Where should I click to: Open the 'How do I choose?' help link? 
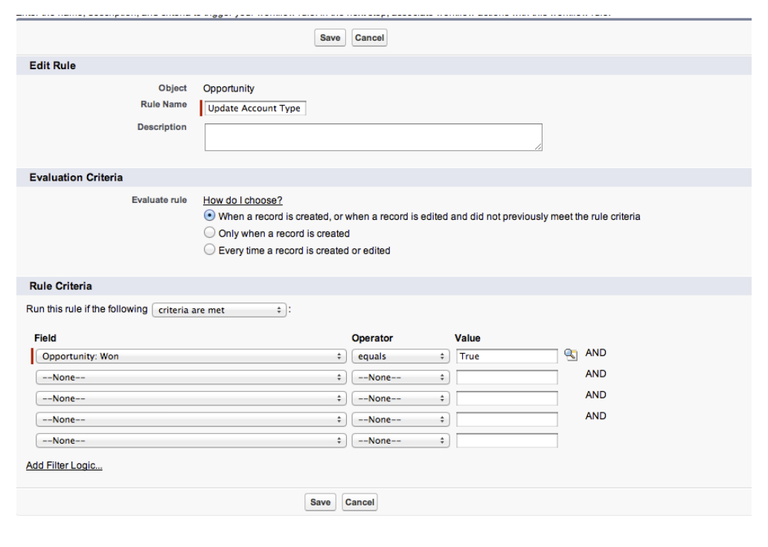pos(242,200)
